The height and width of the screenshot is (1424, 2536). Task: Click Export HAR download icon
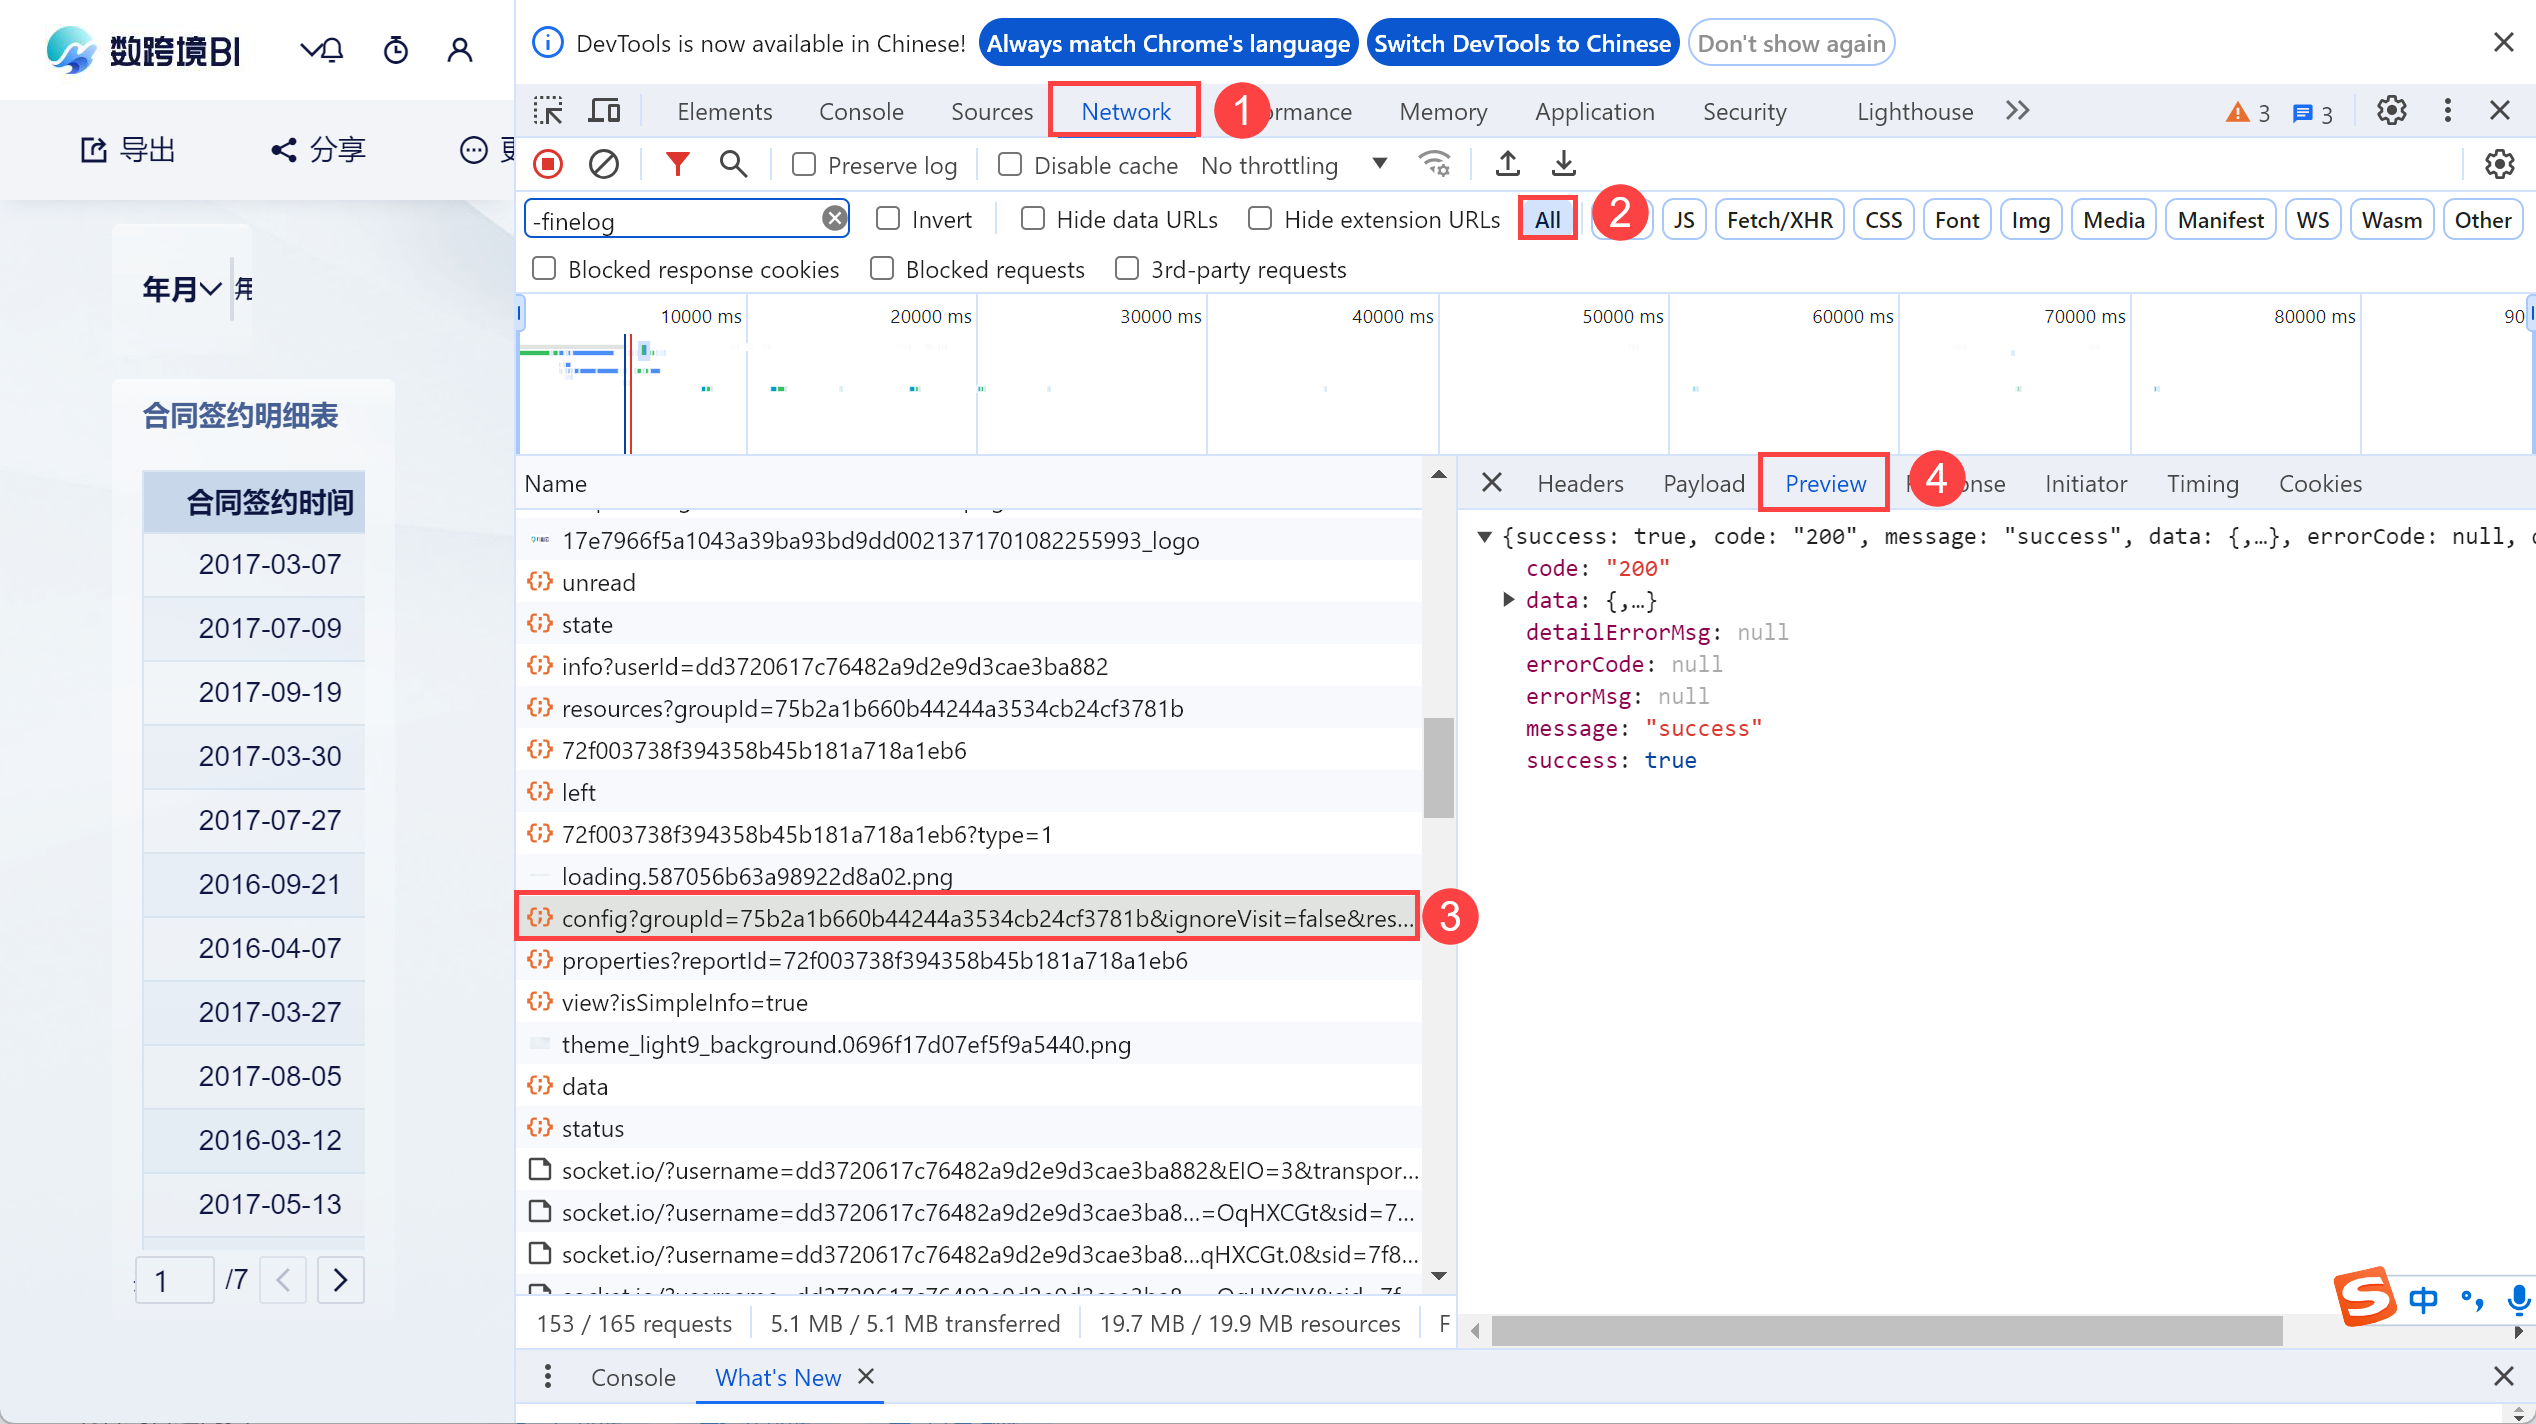pyautogui.click(x=1563, y=164)
